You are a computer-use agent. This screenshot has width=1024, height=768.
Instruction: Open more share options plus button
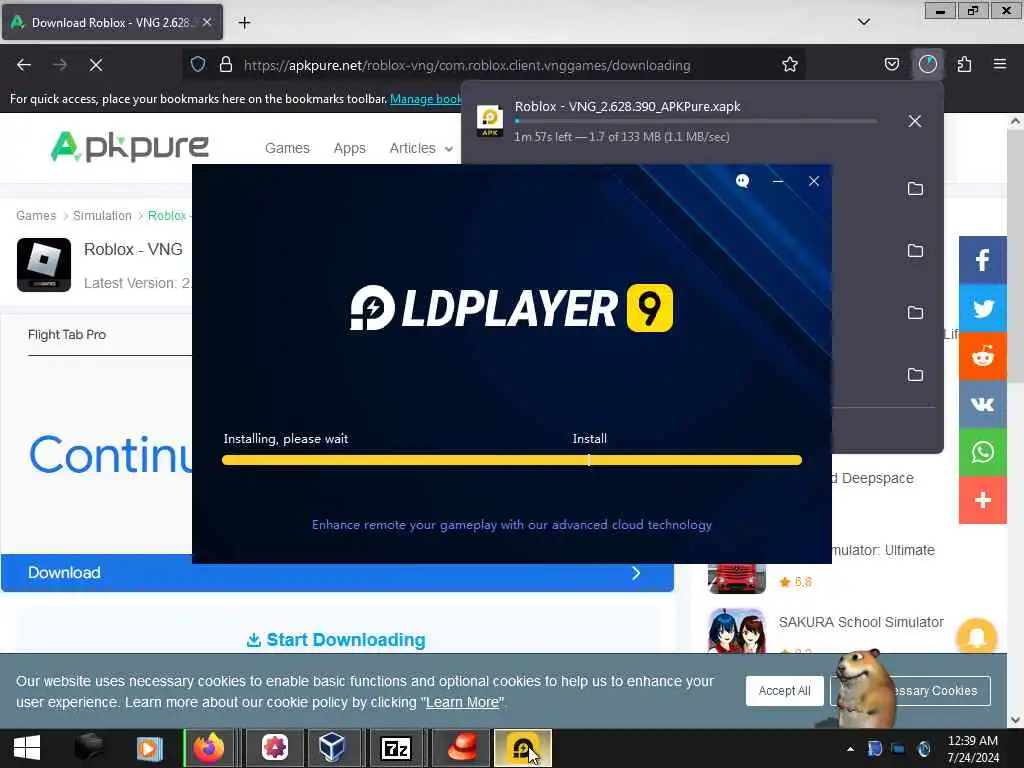coord(982,500)
